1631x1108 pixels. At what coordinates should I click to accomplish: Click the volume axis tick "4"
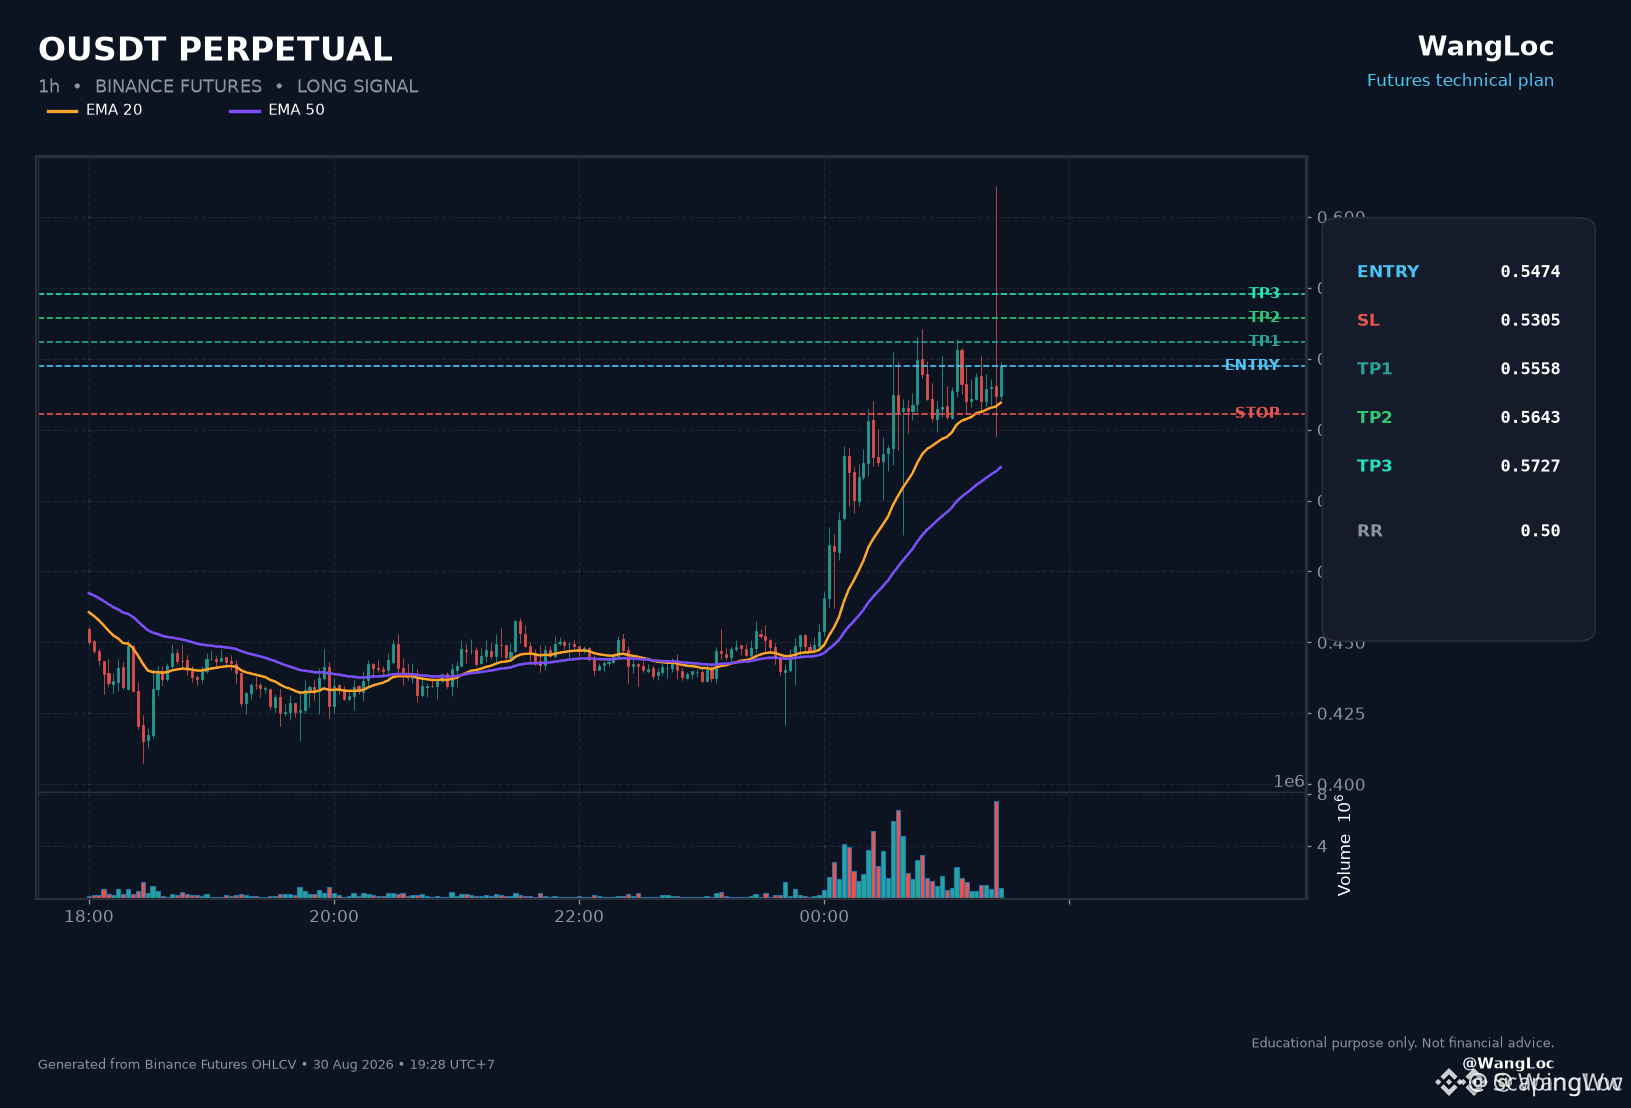tap(1322, 847)
